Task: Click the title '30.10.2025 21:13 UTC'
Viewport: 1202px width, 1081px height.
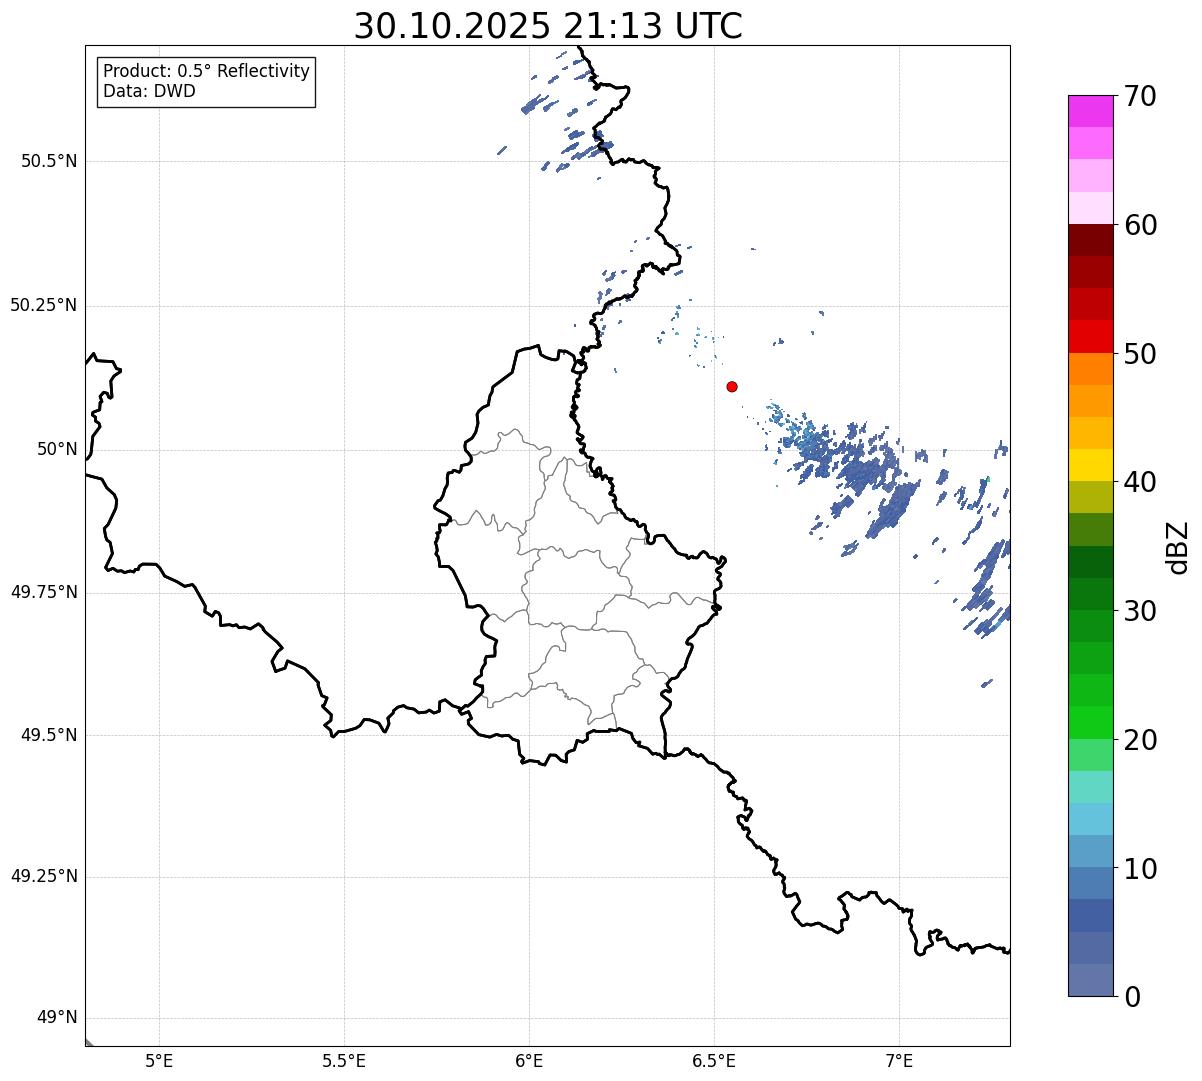Action: [548, 26]
